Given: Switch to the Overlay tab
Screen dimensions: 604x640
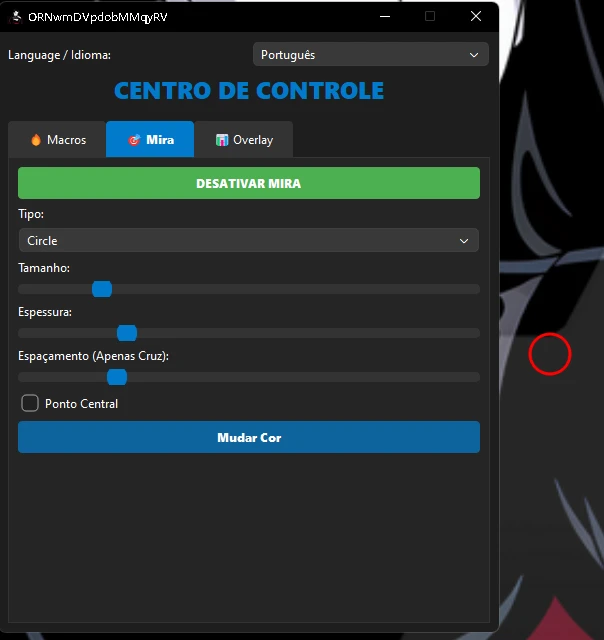Looking at the screenshot, I should 244,140.
